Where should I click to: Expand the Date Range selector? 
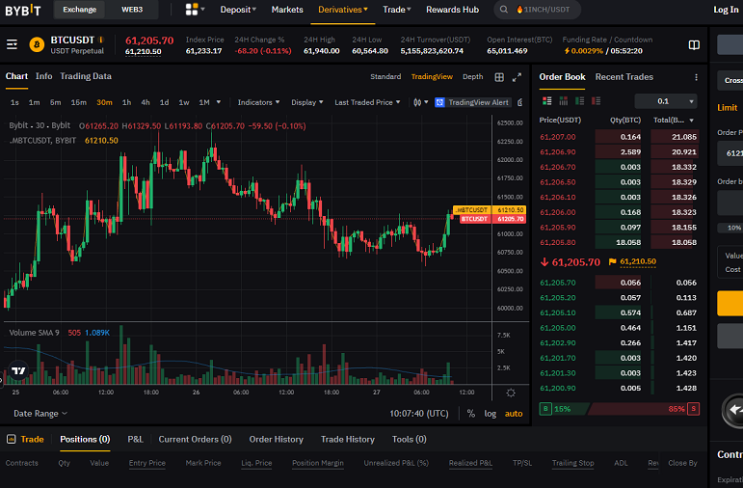40,414
